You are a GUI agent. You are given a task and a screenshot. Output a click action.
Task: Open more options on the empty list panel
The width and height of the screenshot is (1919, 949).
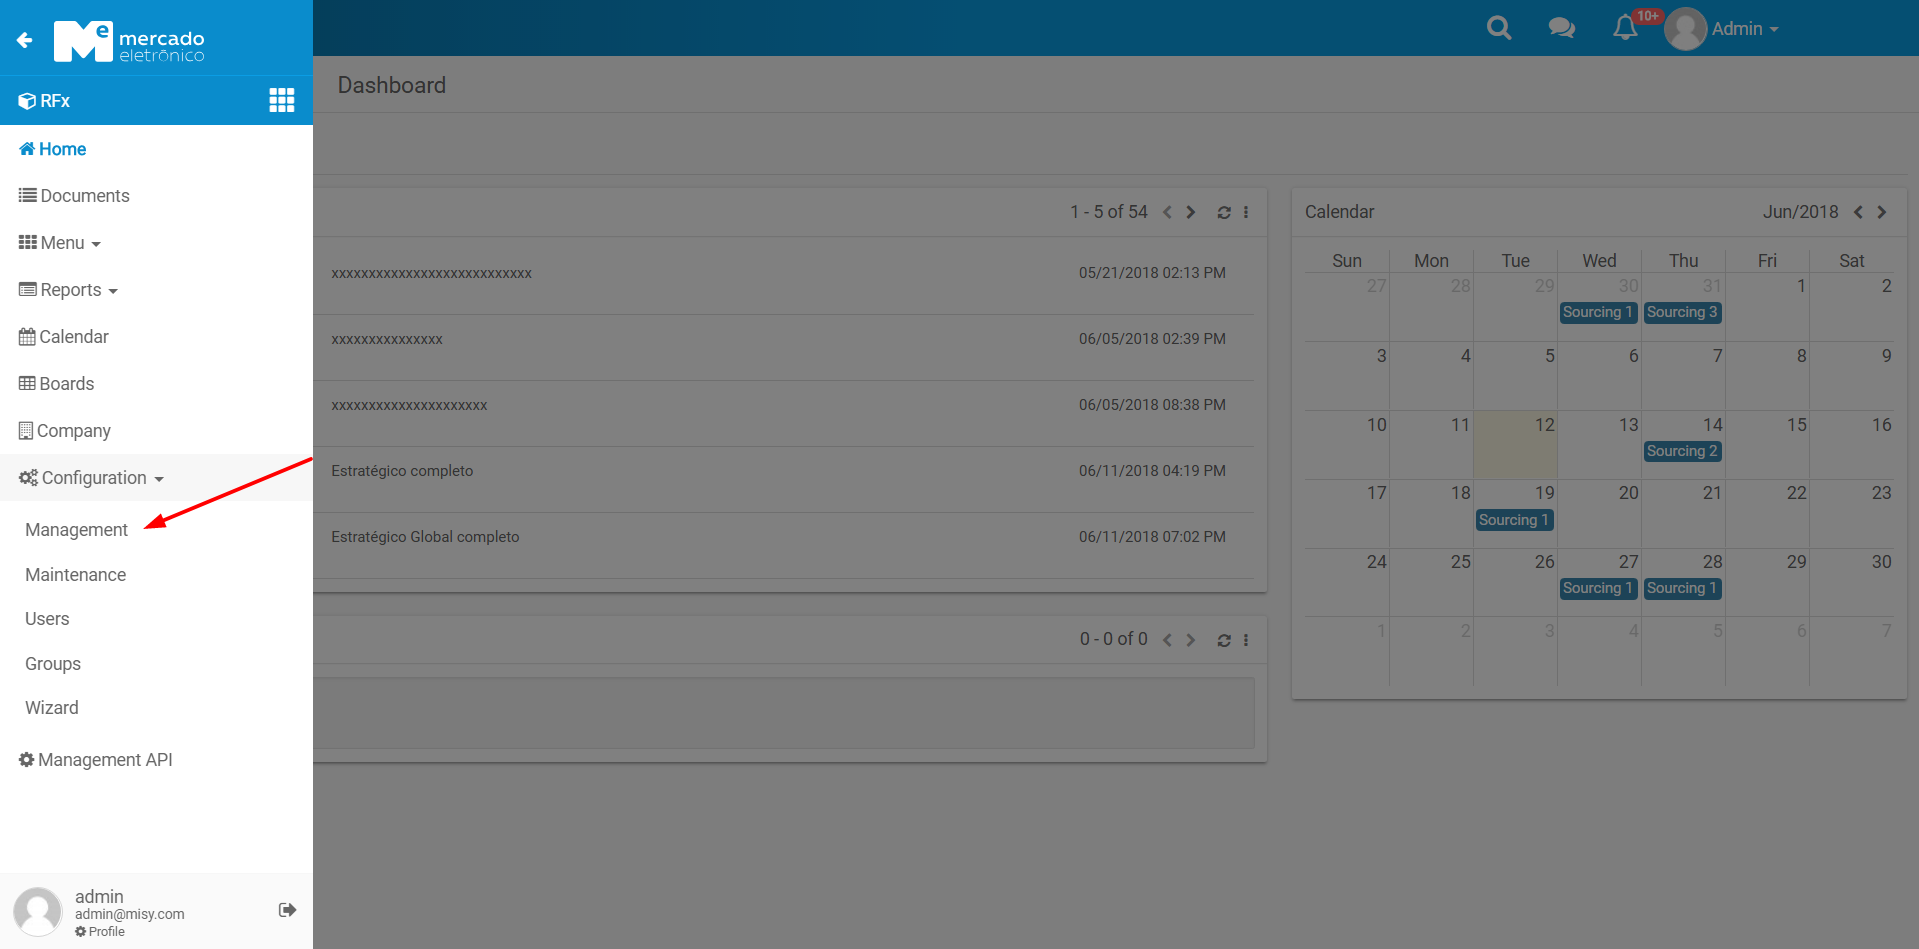click(x=1246, y=640)
